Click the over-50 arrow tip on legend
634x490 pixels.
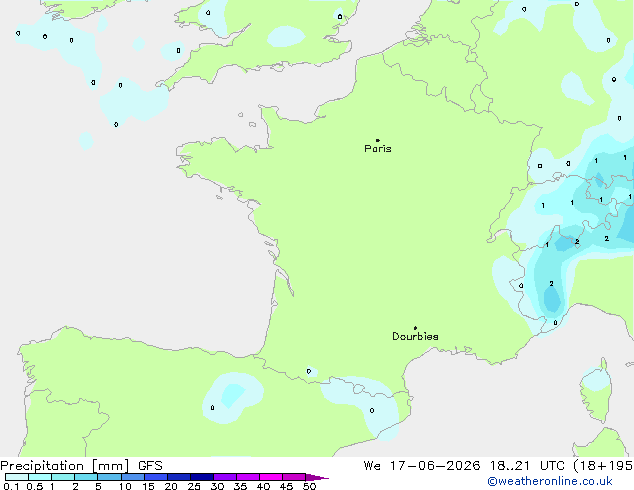click(317, 477)
